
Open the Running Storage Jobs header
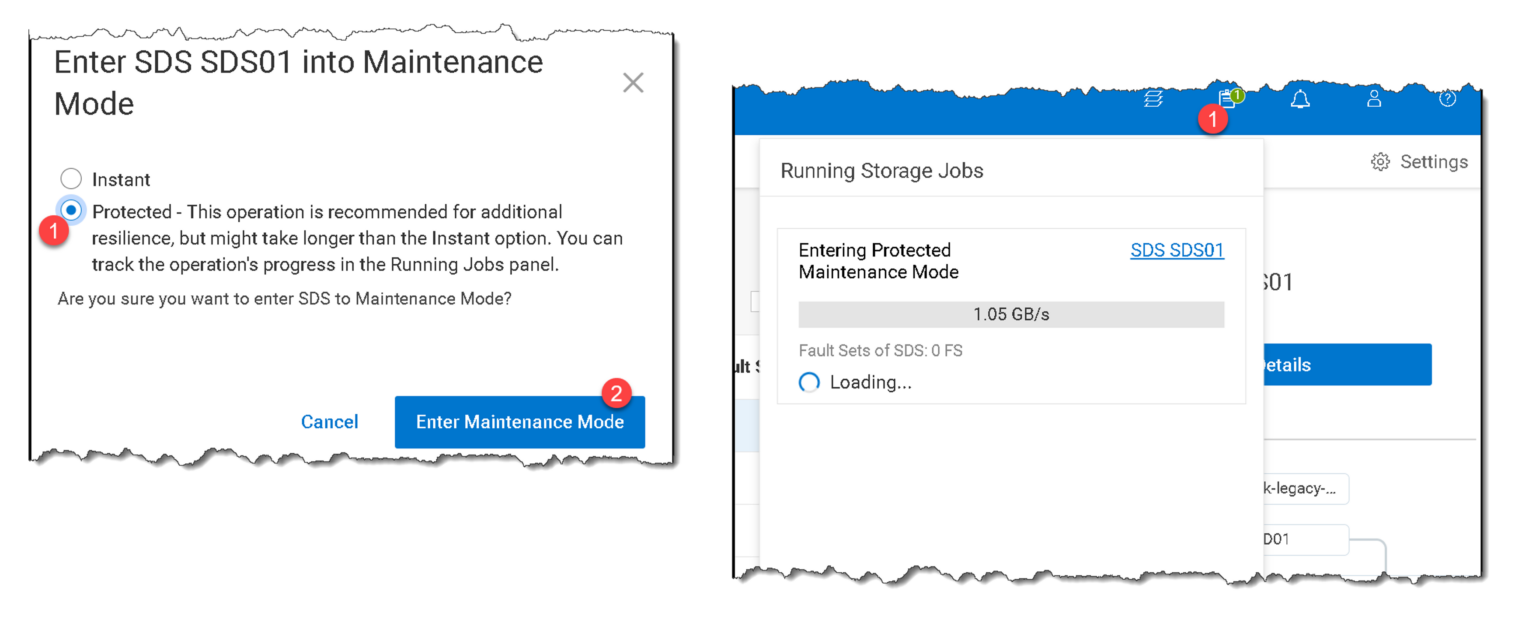(882, 170)
